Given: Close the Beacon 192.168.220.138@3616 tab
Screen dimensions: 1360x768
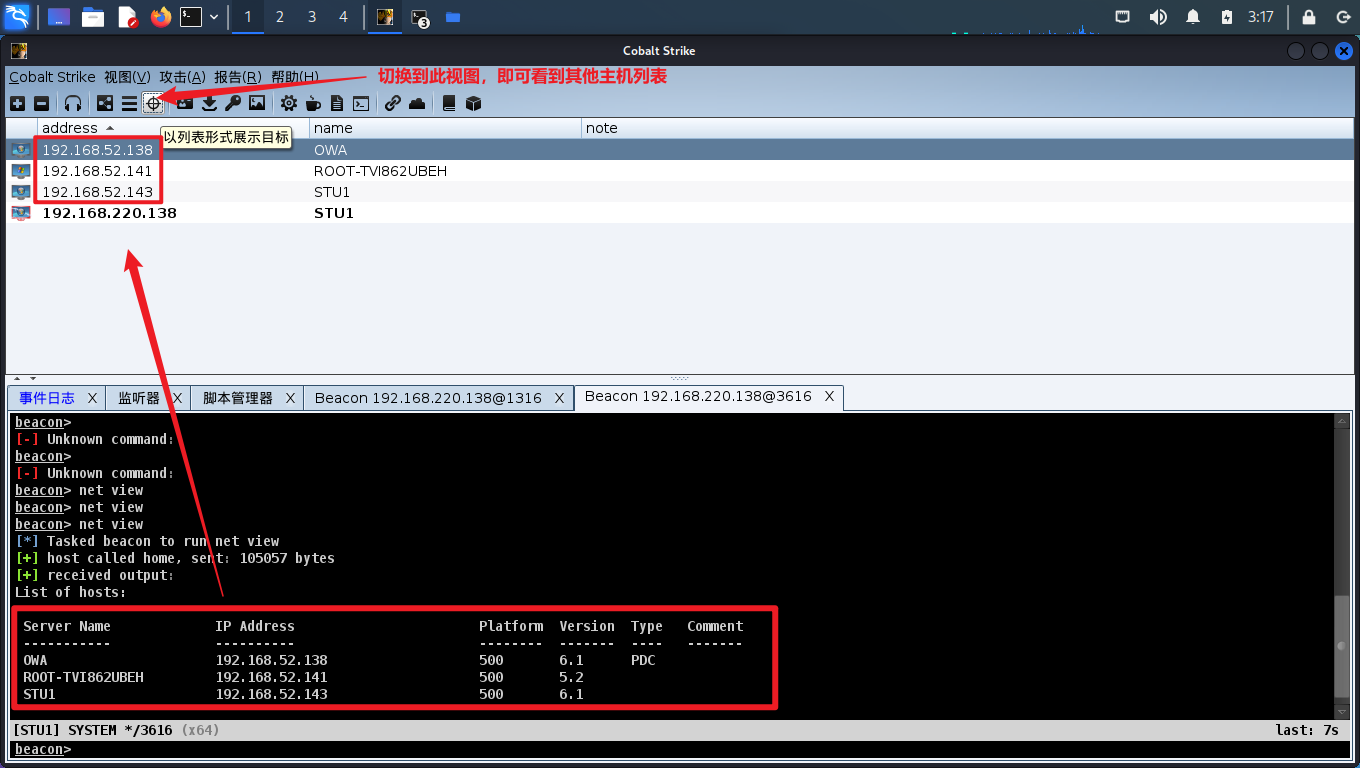Looking at the screenshot, I should [x=829, y=397].
